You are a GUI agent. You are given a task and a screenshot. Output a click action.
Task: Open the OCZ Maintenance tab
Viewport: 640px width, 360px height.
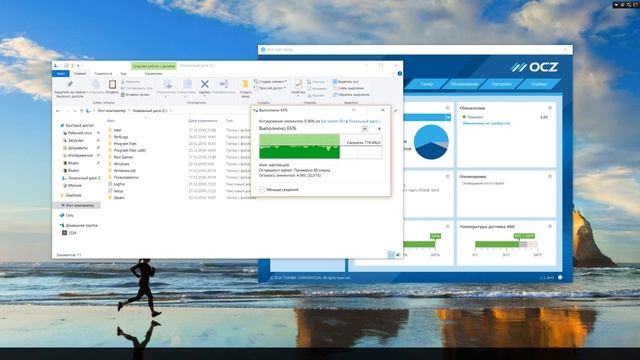coord(464,84)
